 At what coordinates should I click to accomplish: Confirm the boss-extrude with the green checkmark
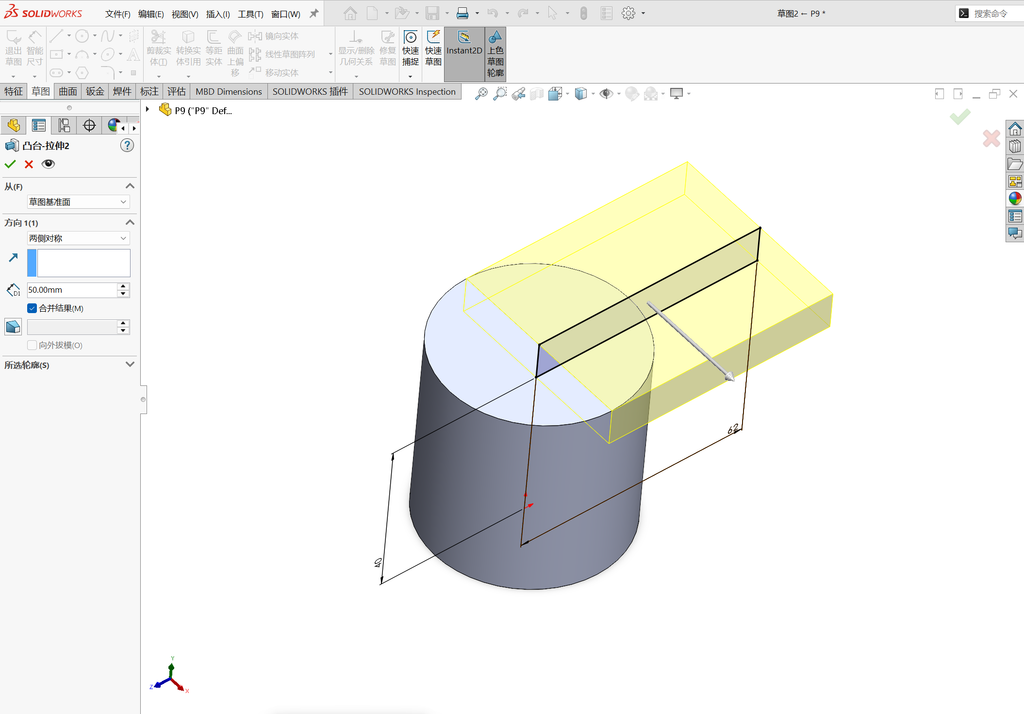click(x=10, y=164)
